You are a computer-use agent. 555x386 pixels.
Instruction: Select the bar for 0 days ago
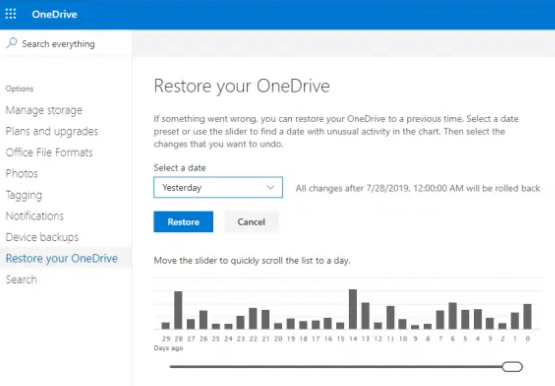point(527,317)
